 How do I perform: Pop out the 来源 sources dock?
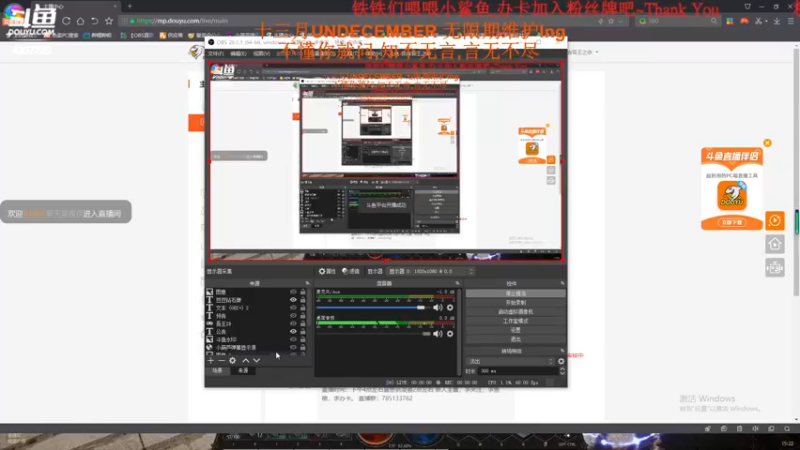click(307, 283)
